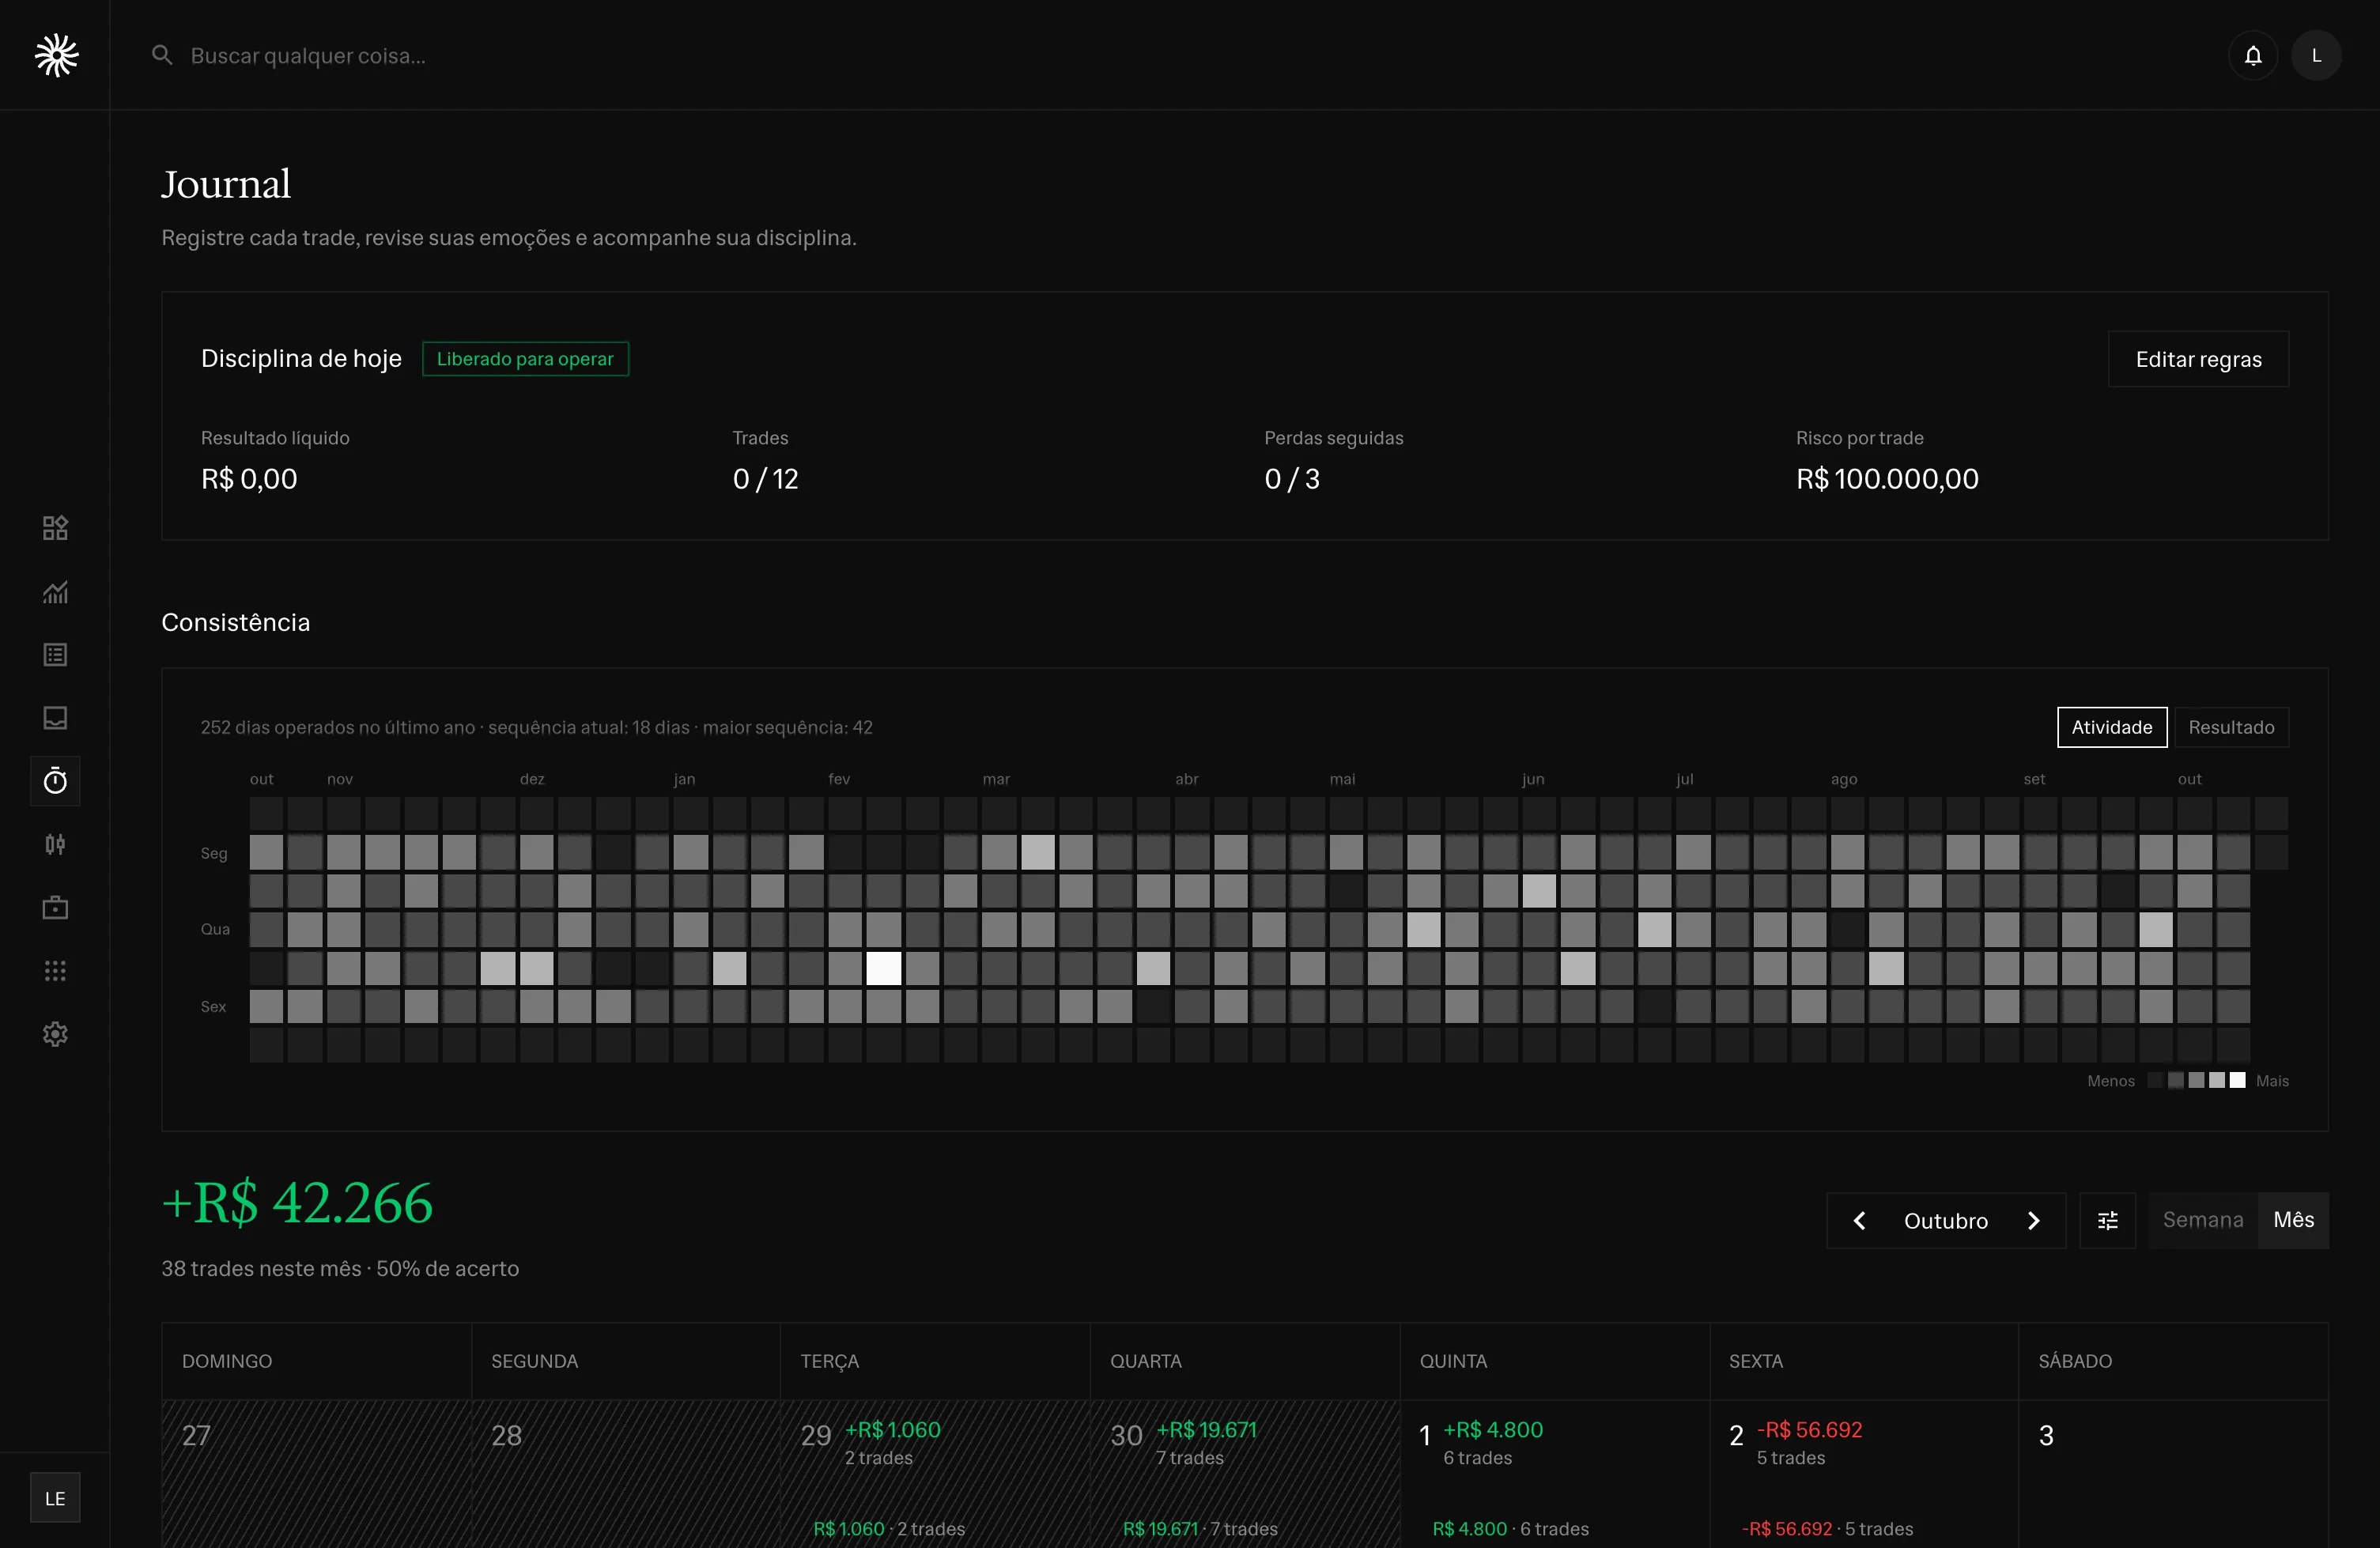Switch calendar to Mês view

point(2293,1220)
